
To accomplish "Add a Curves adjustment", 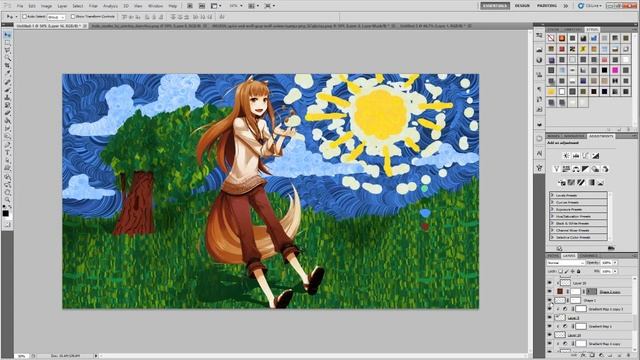I will tap(586, 156).
